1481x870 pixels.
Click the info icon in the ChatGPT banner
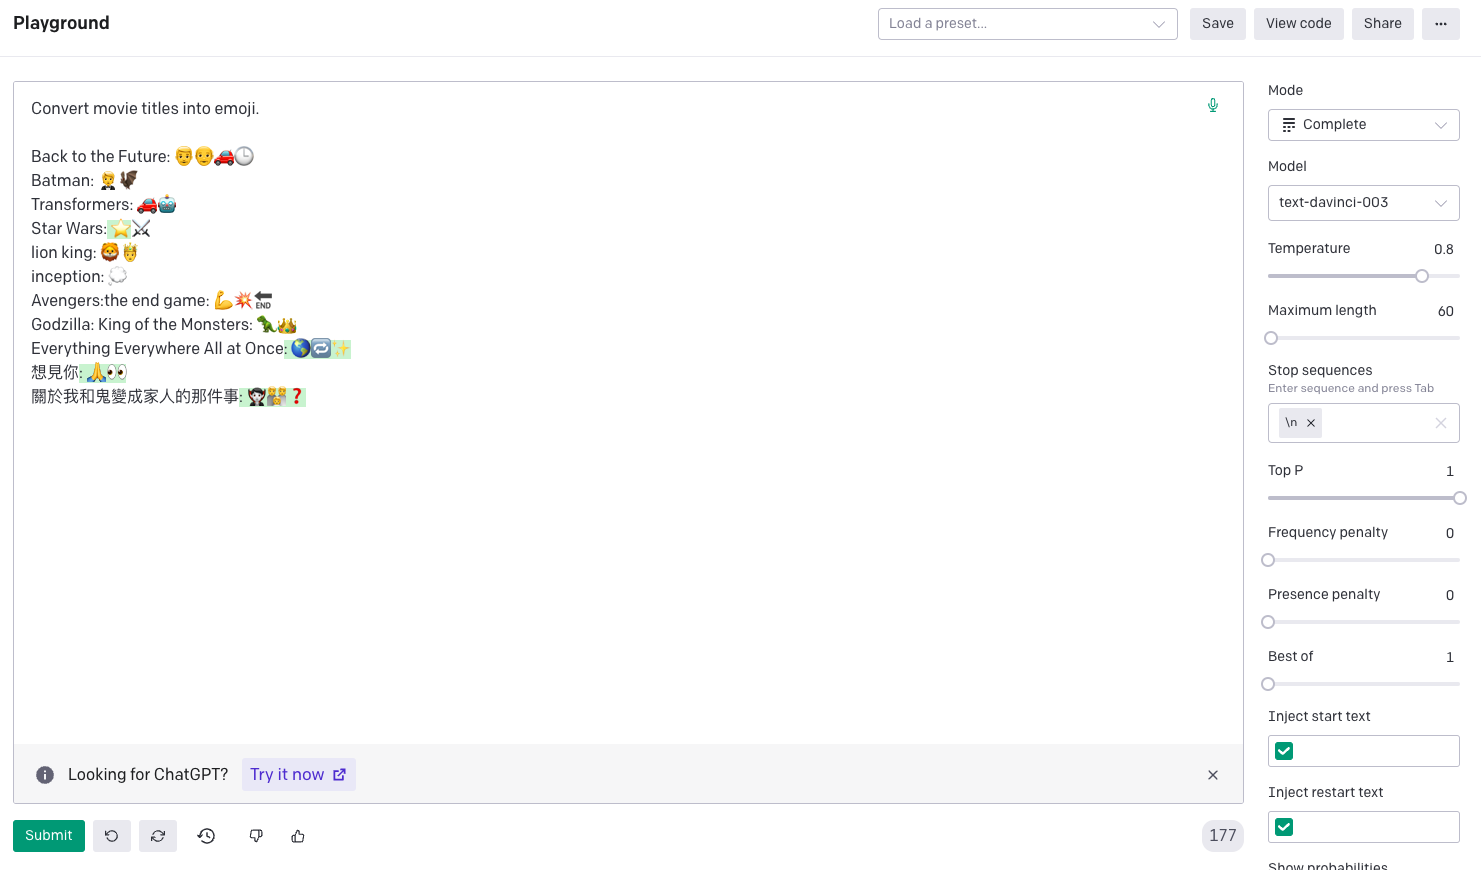click(45, 775)
